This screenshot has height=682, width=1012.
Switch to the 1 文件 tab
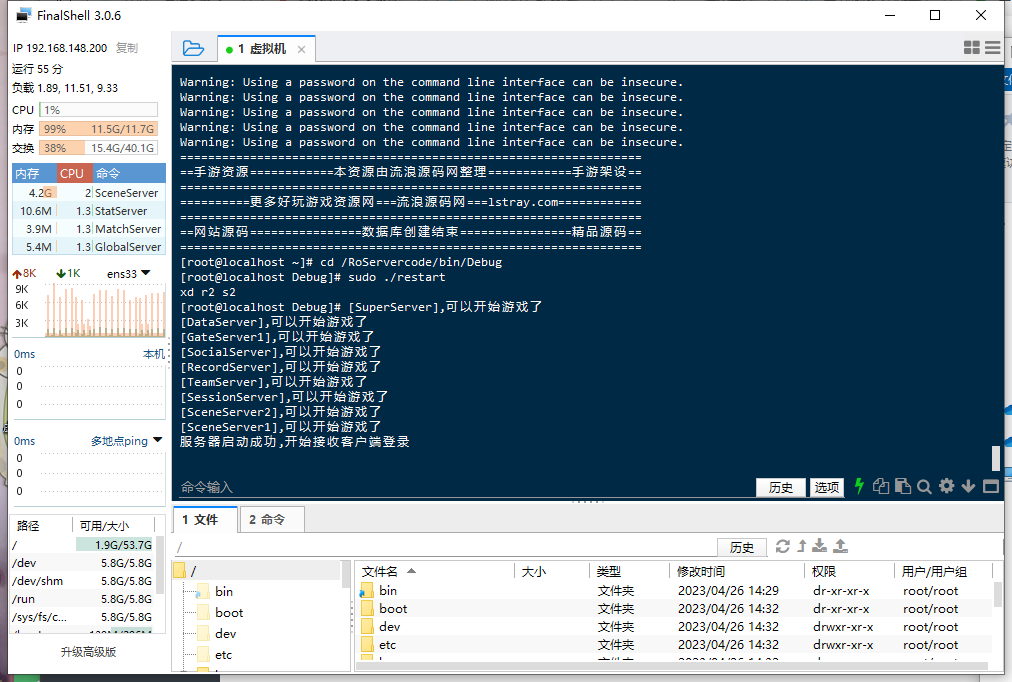coord(205,519)
